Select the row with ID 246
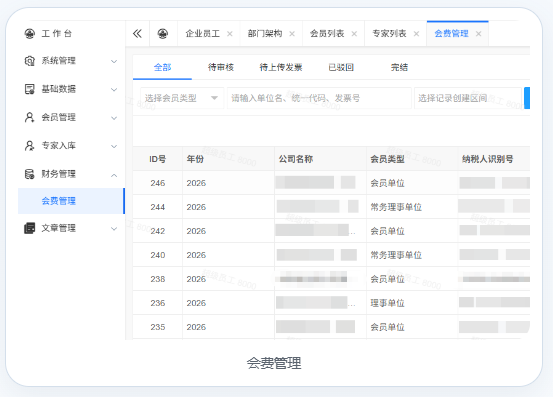Viewport: 553px width, 397px height. (331, 183)
